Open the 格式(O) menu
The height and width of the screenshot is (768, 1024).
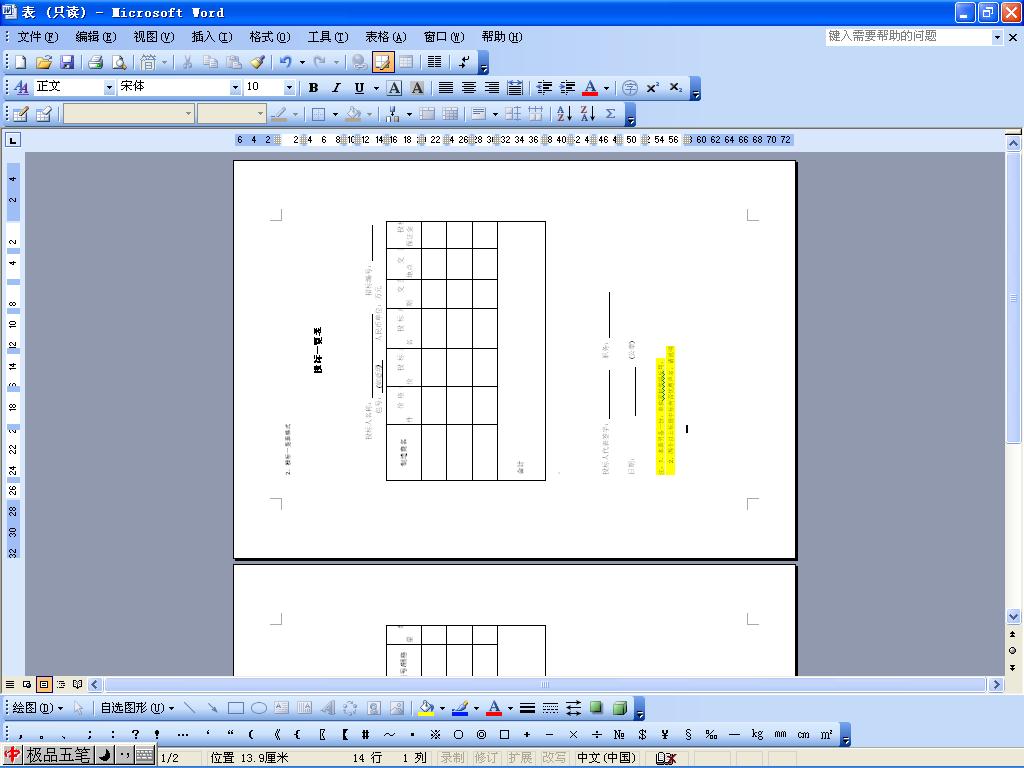[270, 37]
